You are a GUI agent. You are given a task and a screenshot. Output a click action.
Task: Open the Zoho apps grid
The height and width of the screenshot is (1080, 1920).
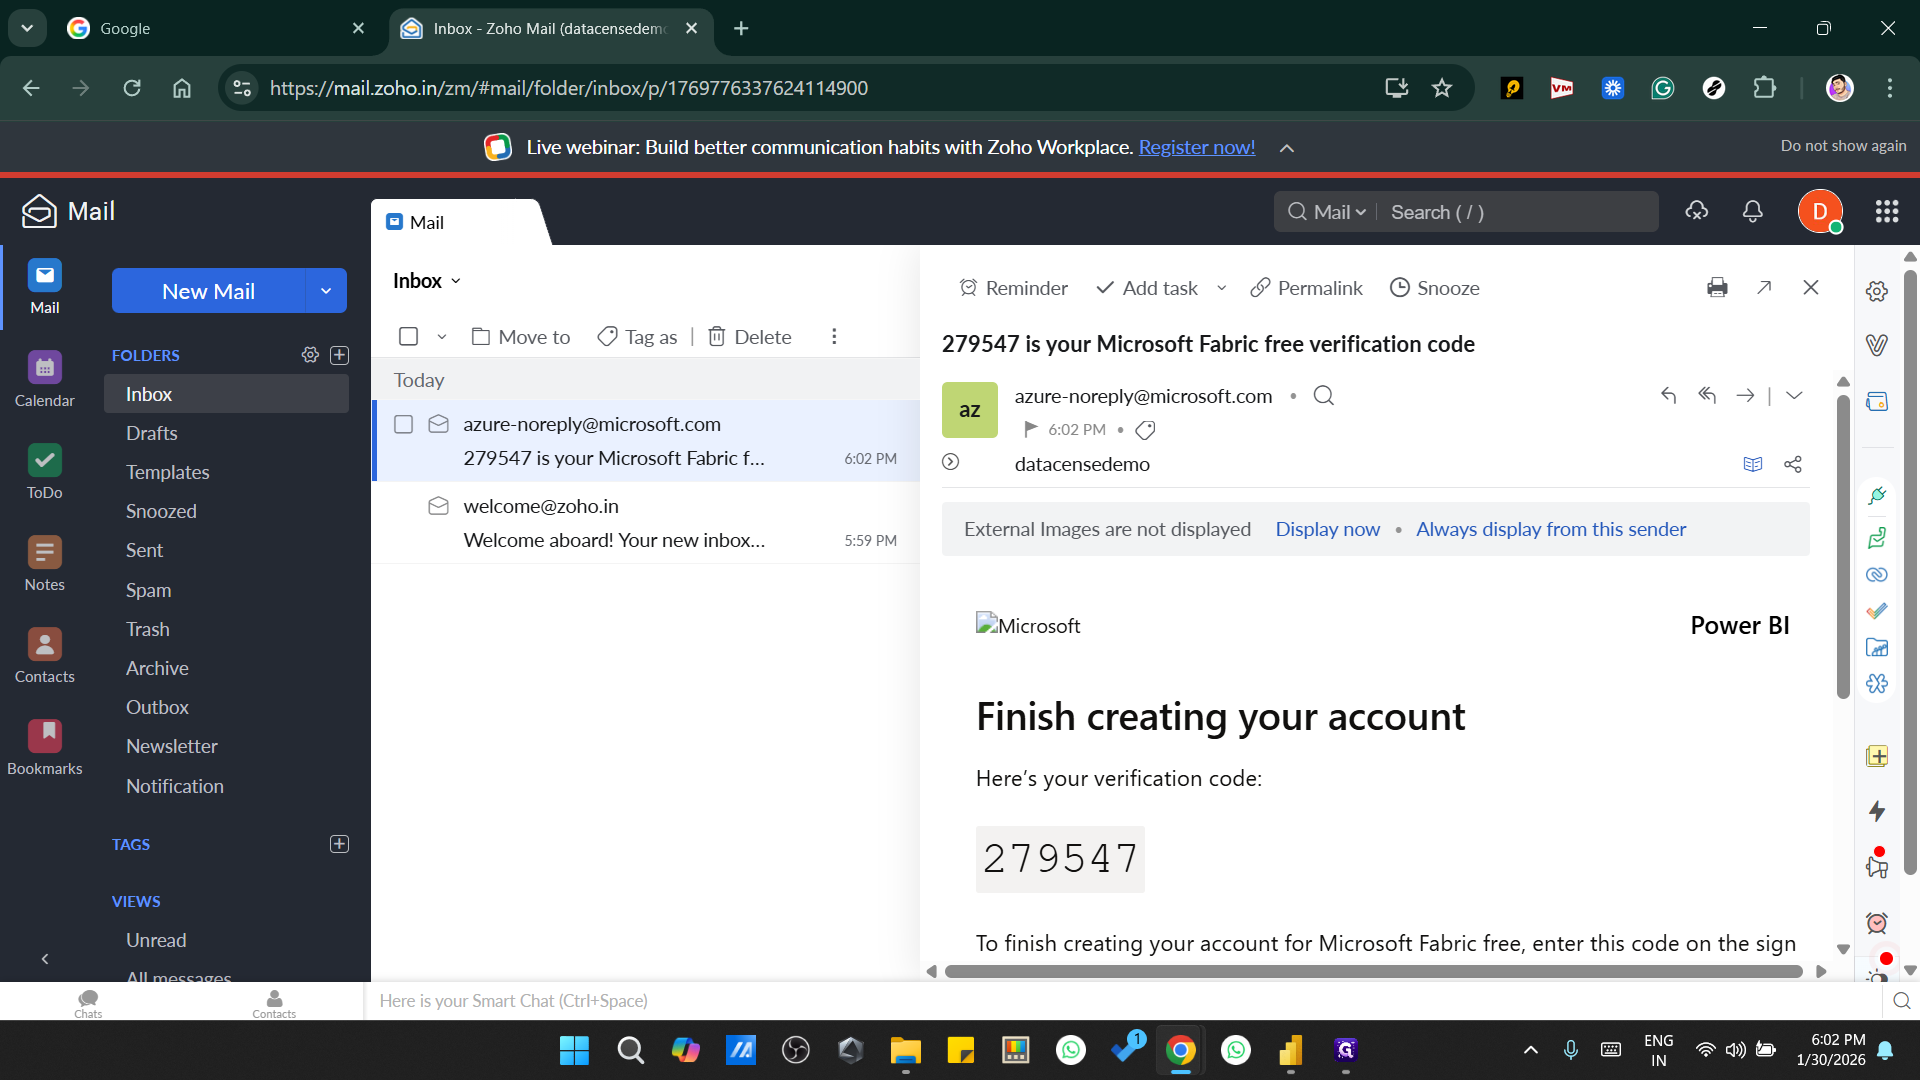(x=1886, y=211)
